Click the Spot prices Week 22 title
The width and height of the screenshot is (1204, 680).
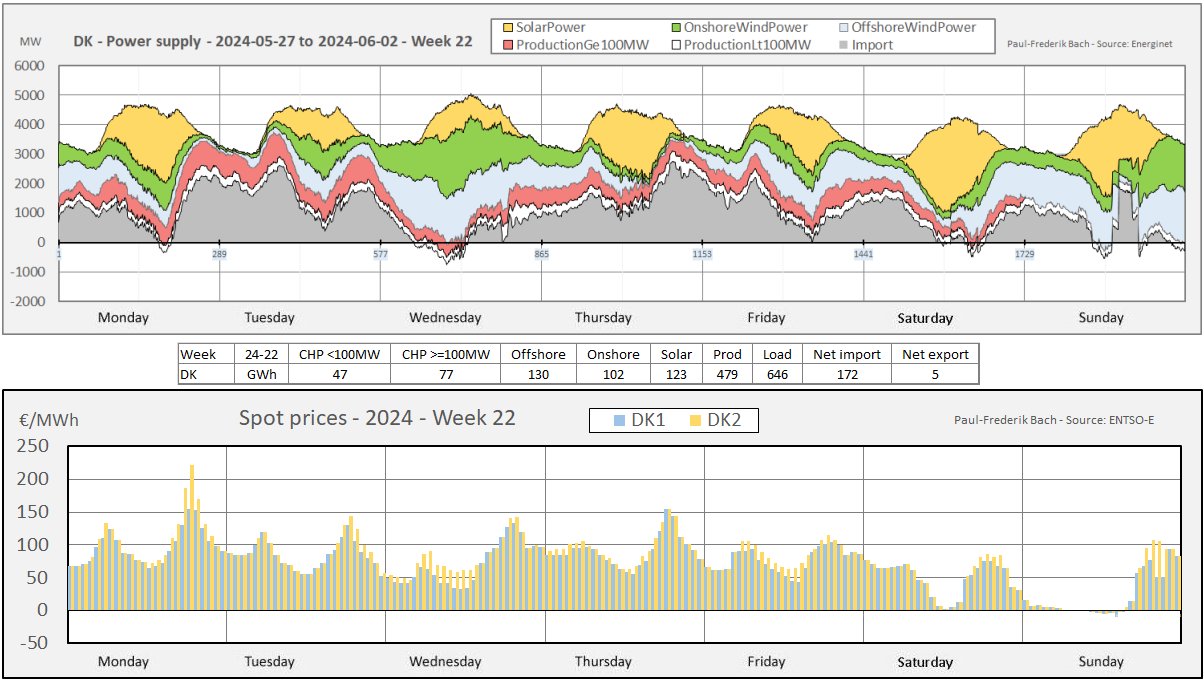(377, 418)
